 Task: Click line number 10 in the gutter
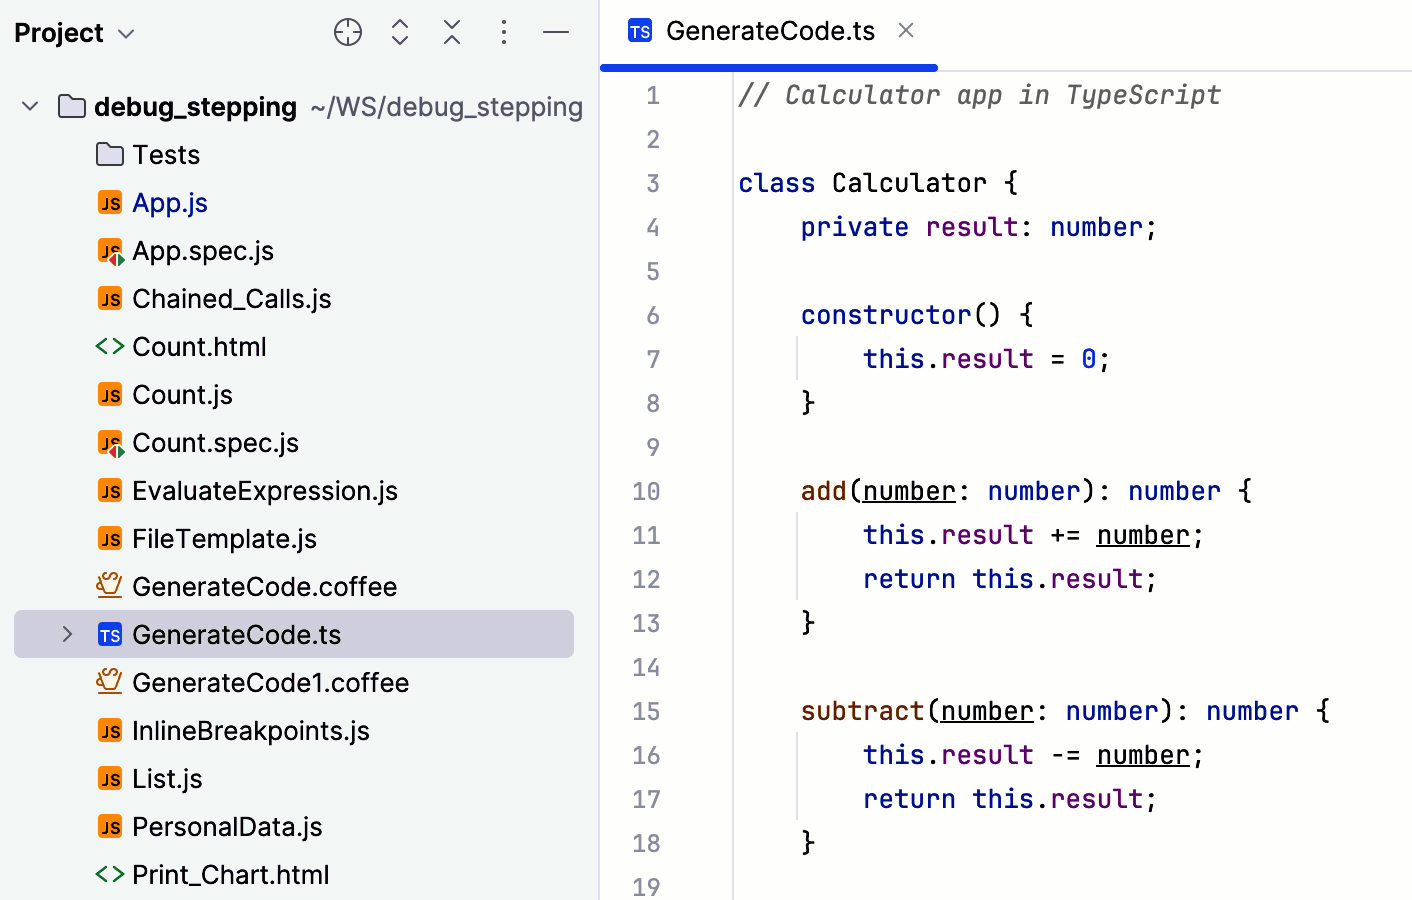click(x=647, y=491)
